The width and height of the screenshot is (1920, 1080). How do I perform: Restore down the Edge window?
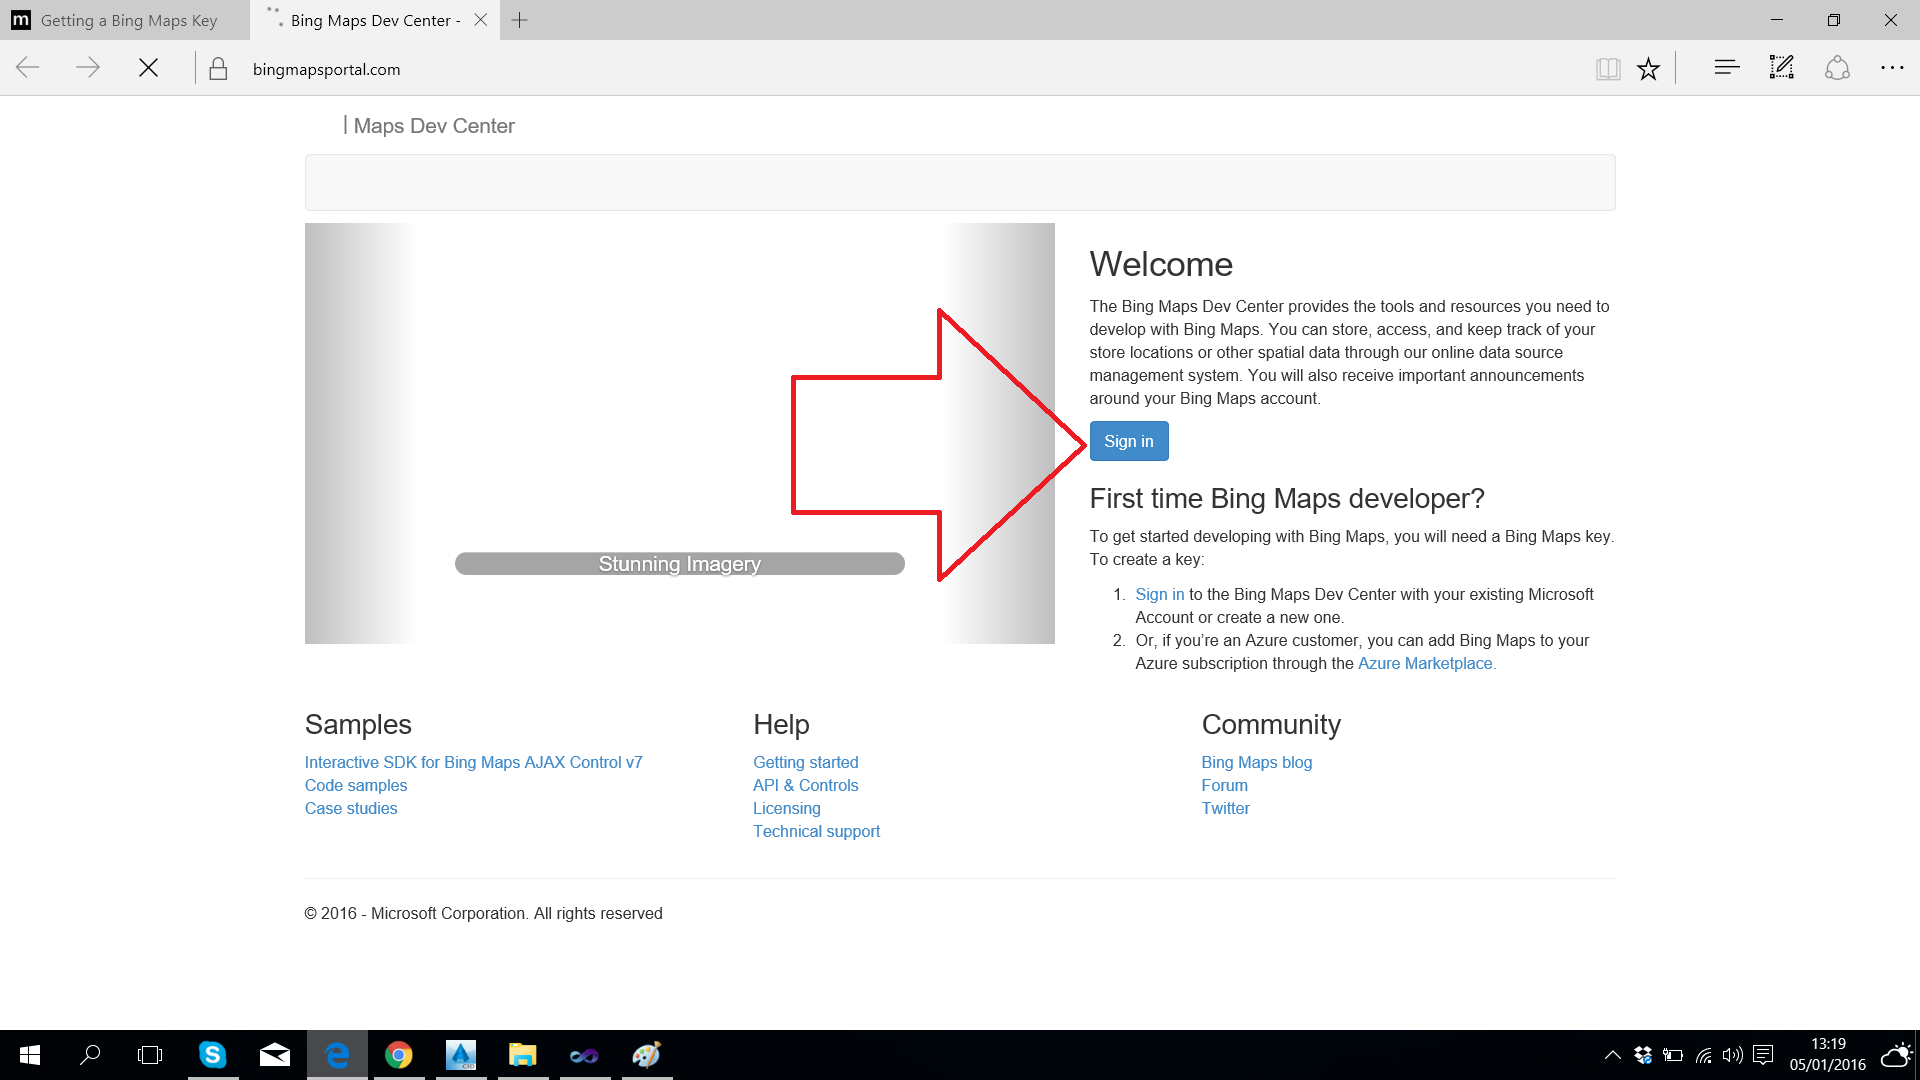coord(1834,20)
